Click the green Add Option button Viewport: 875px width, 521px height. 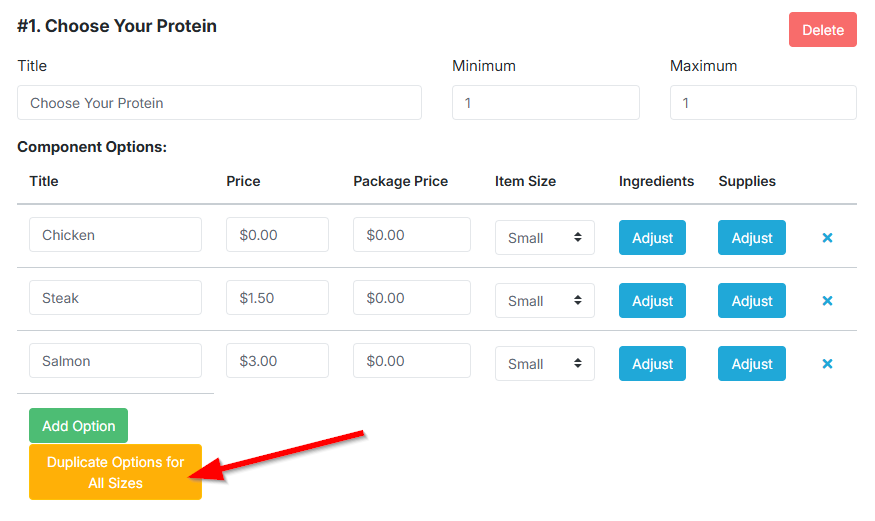point(79,426)
